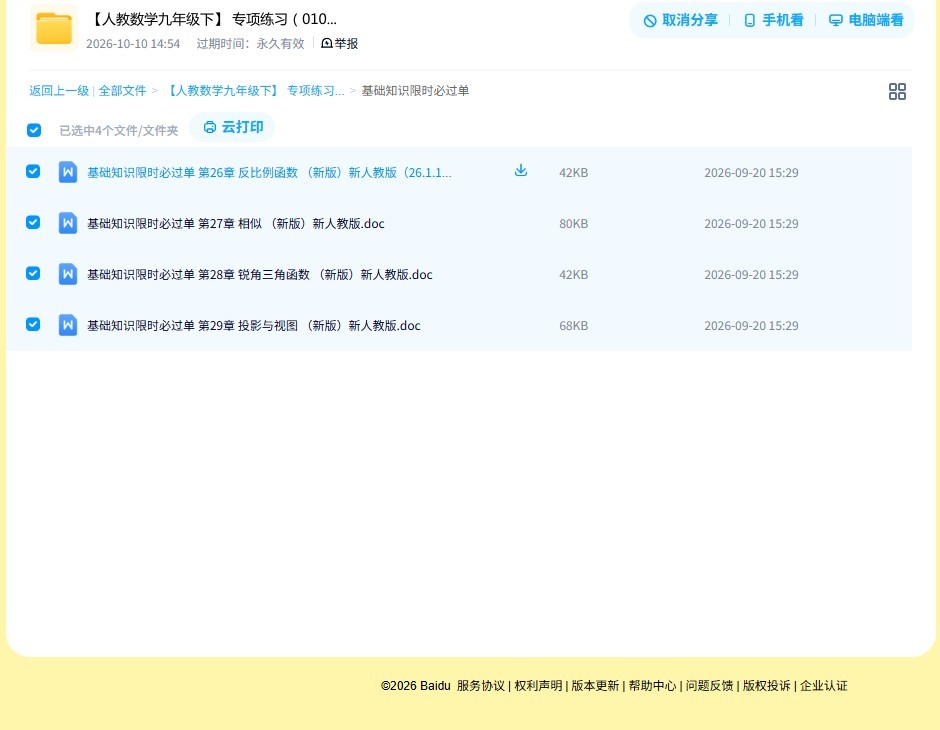Click the 企业认证 footer link
Image resolution: width=940 pixels, height=730 pixels.
(824, 686)
